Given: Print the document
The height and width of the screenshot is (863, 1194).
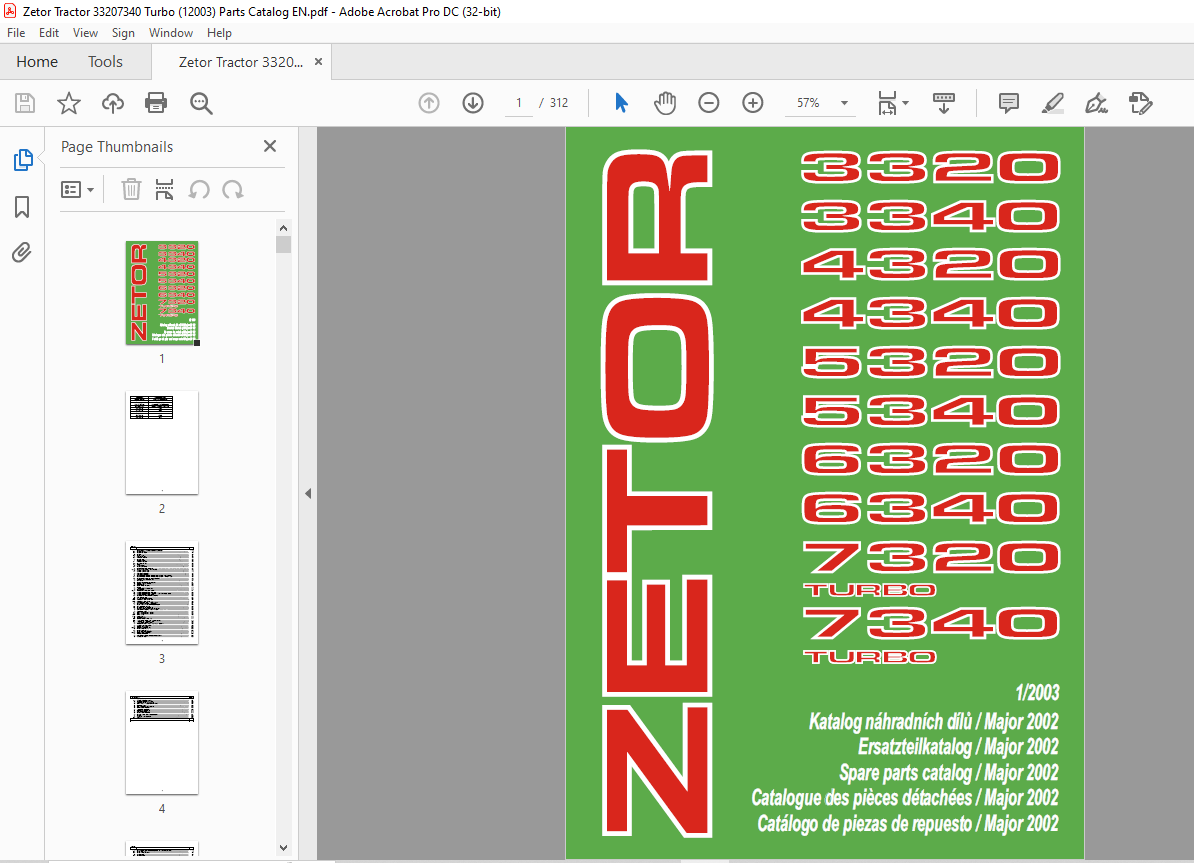Looking at the screenshot, I should (156, 103).
